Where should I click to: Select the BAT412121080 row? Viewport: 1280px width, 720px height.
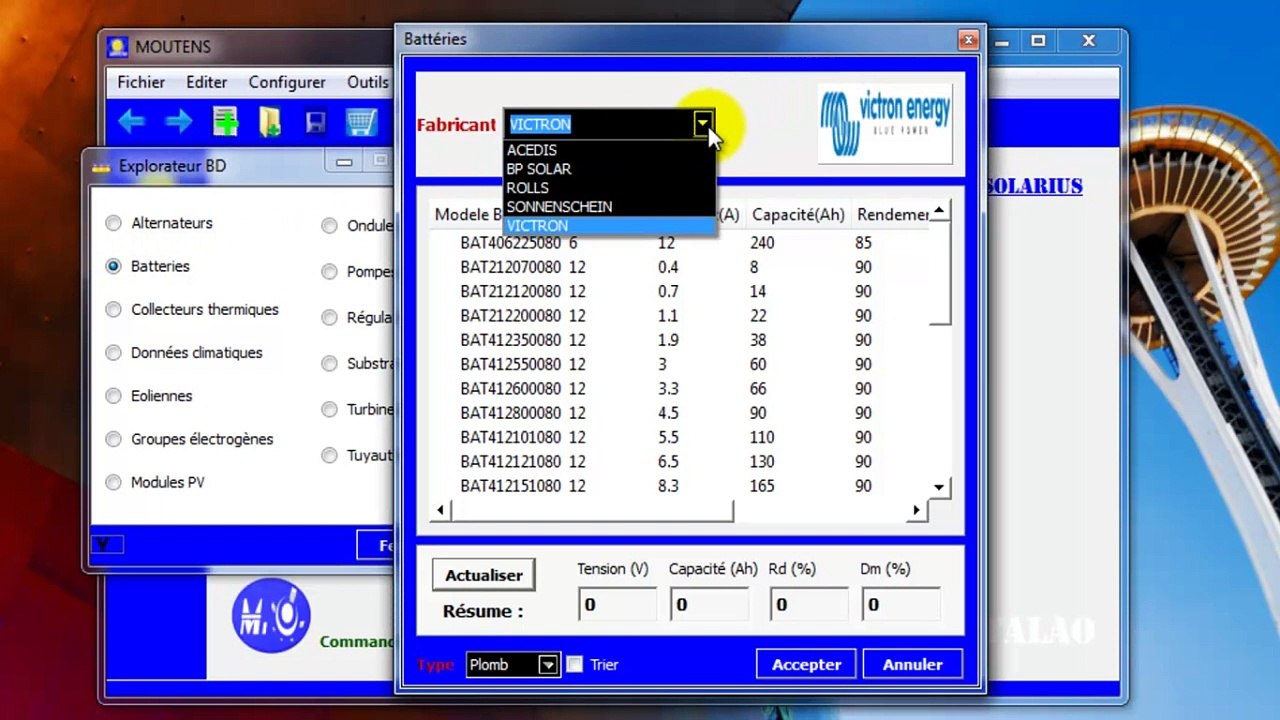[680, 462]
